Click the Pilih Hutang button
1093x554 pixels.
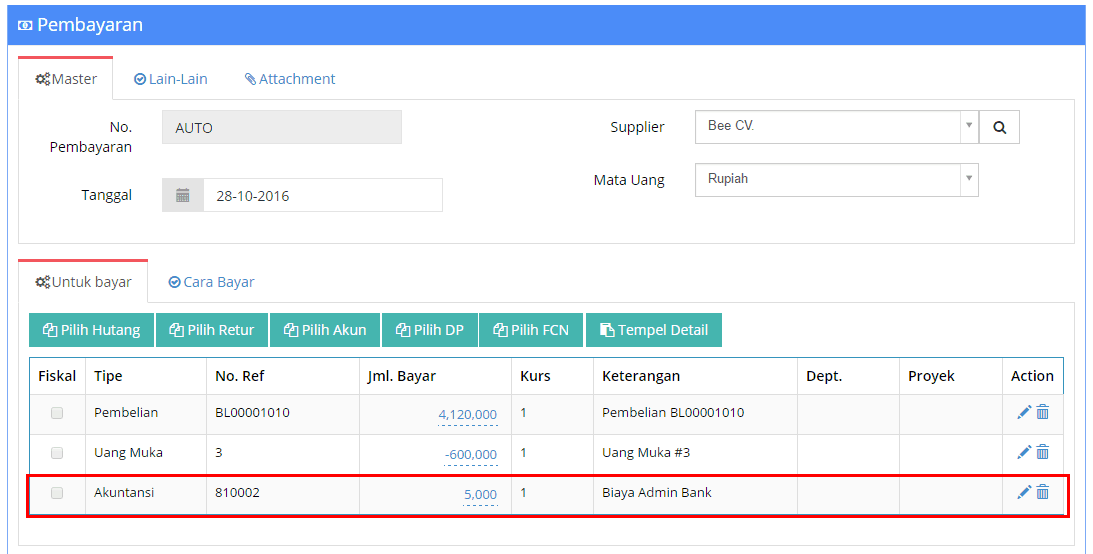pos(91,330)
